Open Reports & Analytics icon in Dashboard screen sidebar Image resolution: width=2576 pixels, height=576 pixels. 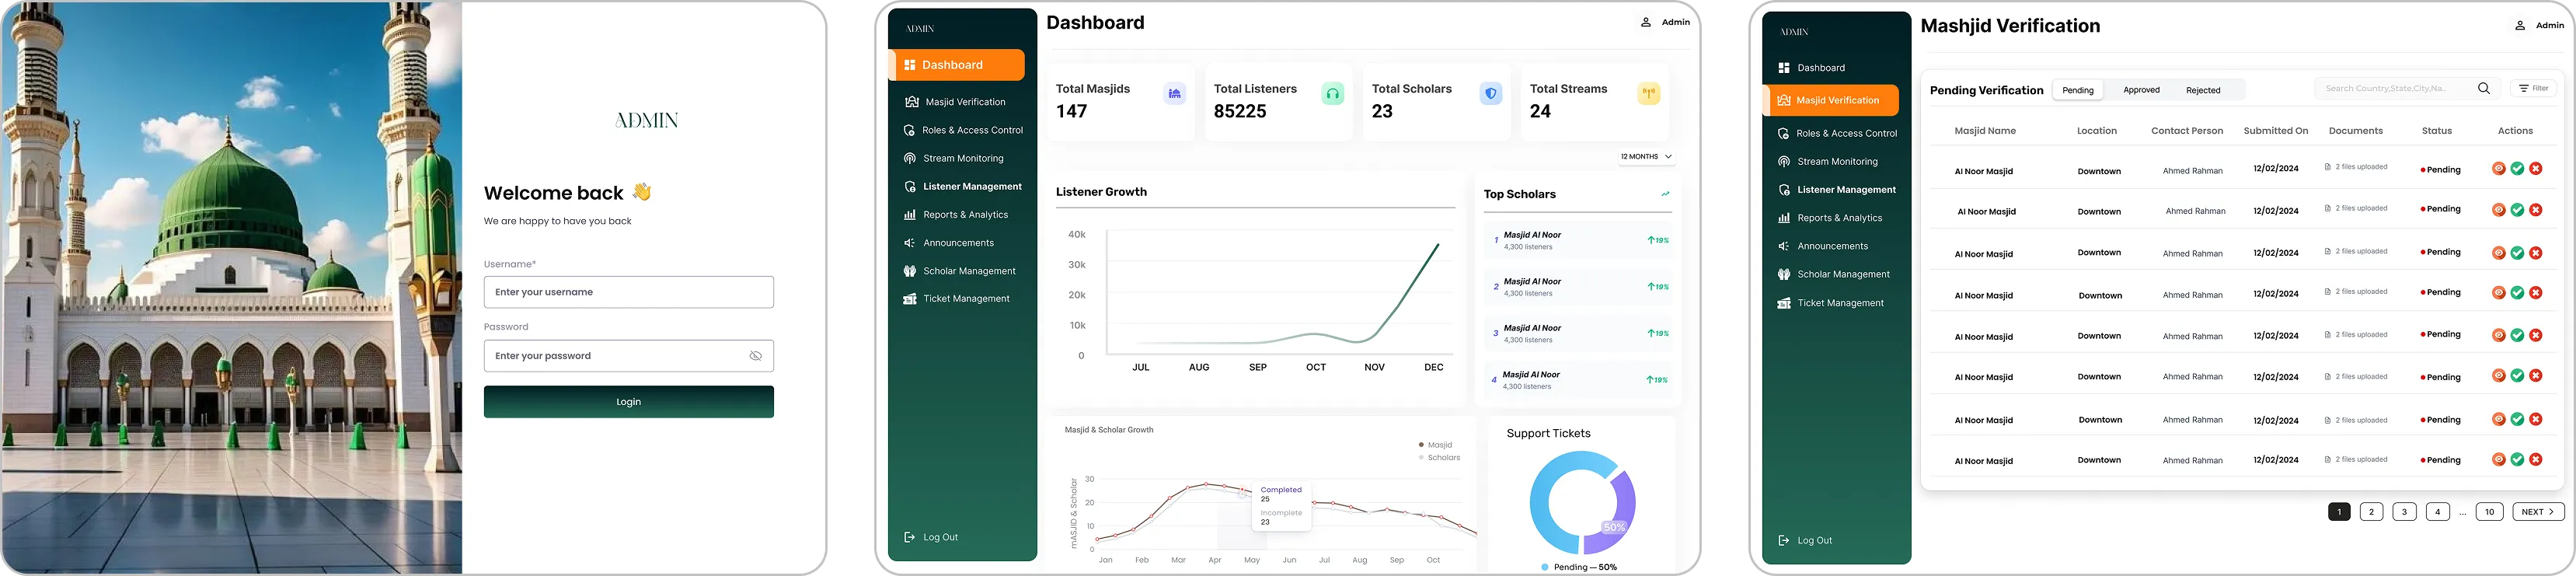[910, 215]
